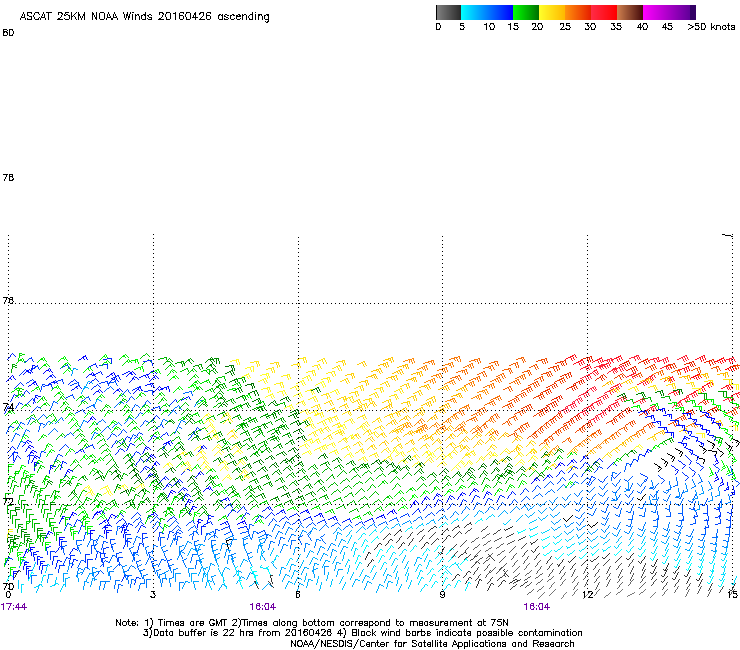
Task: Click the '10' legend label
Action: [x=489, y=27]
